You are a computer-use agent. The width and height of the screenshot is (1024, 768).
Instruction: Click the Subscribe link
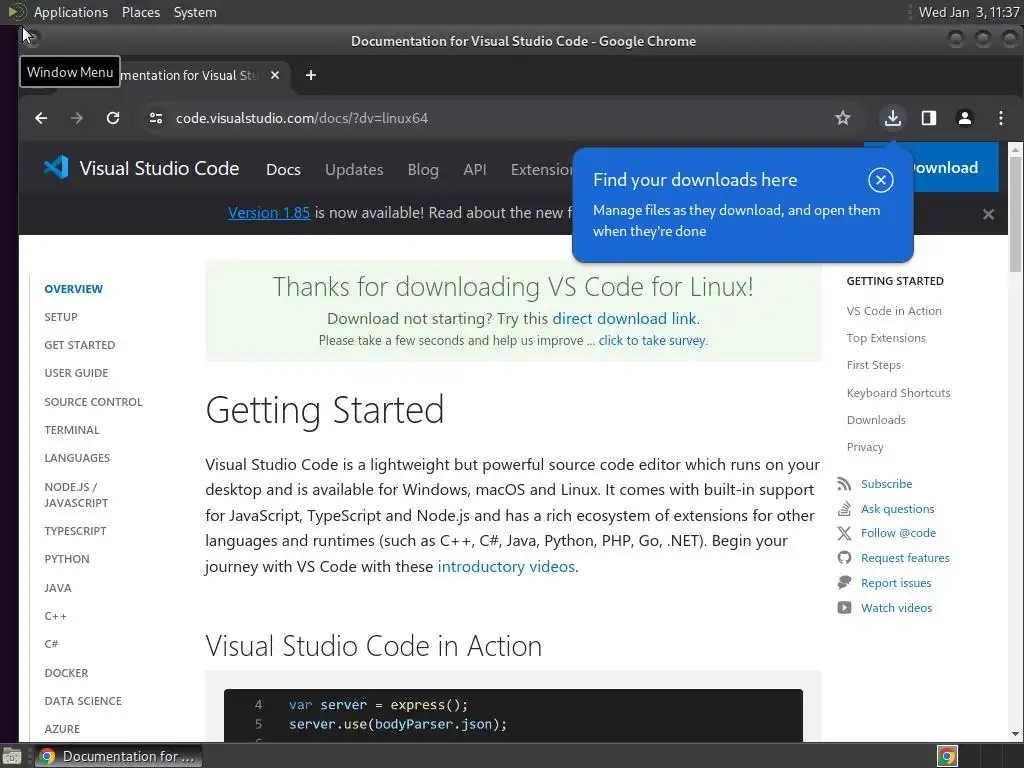pos(886,484)
